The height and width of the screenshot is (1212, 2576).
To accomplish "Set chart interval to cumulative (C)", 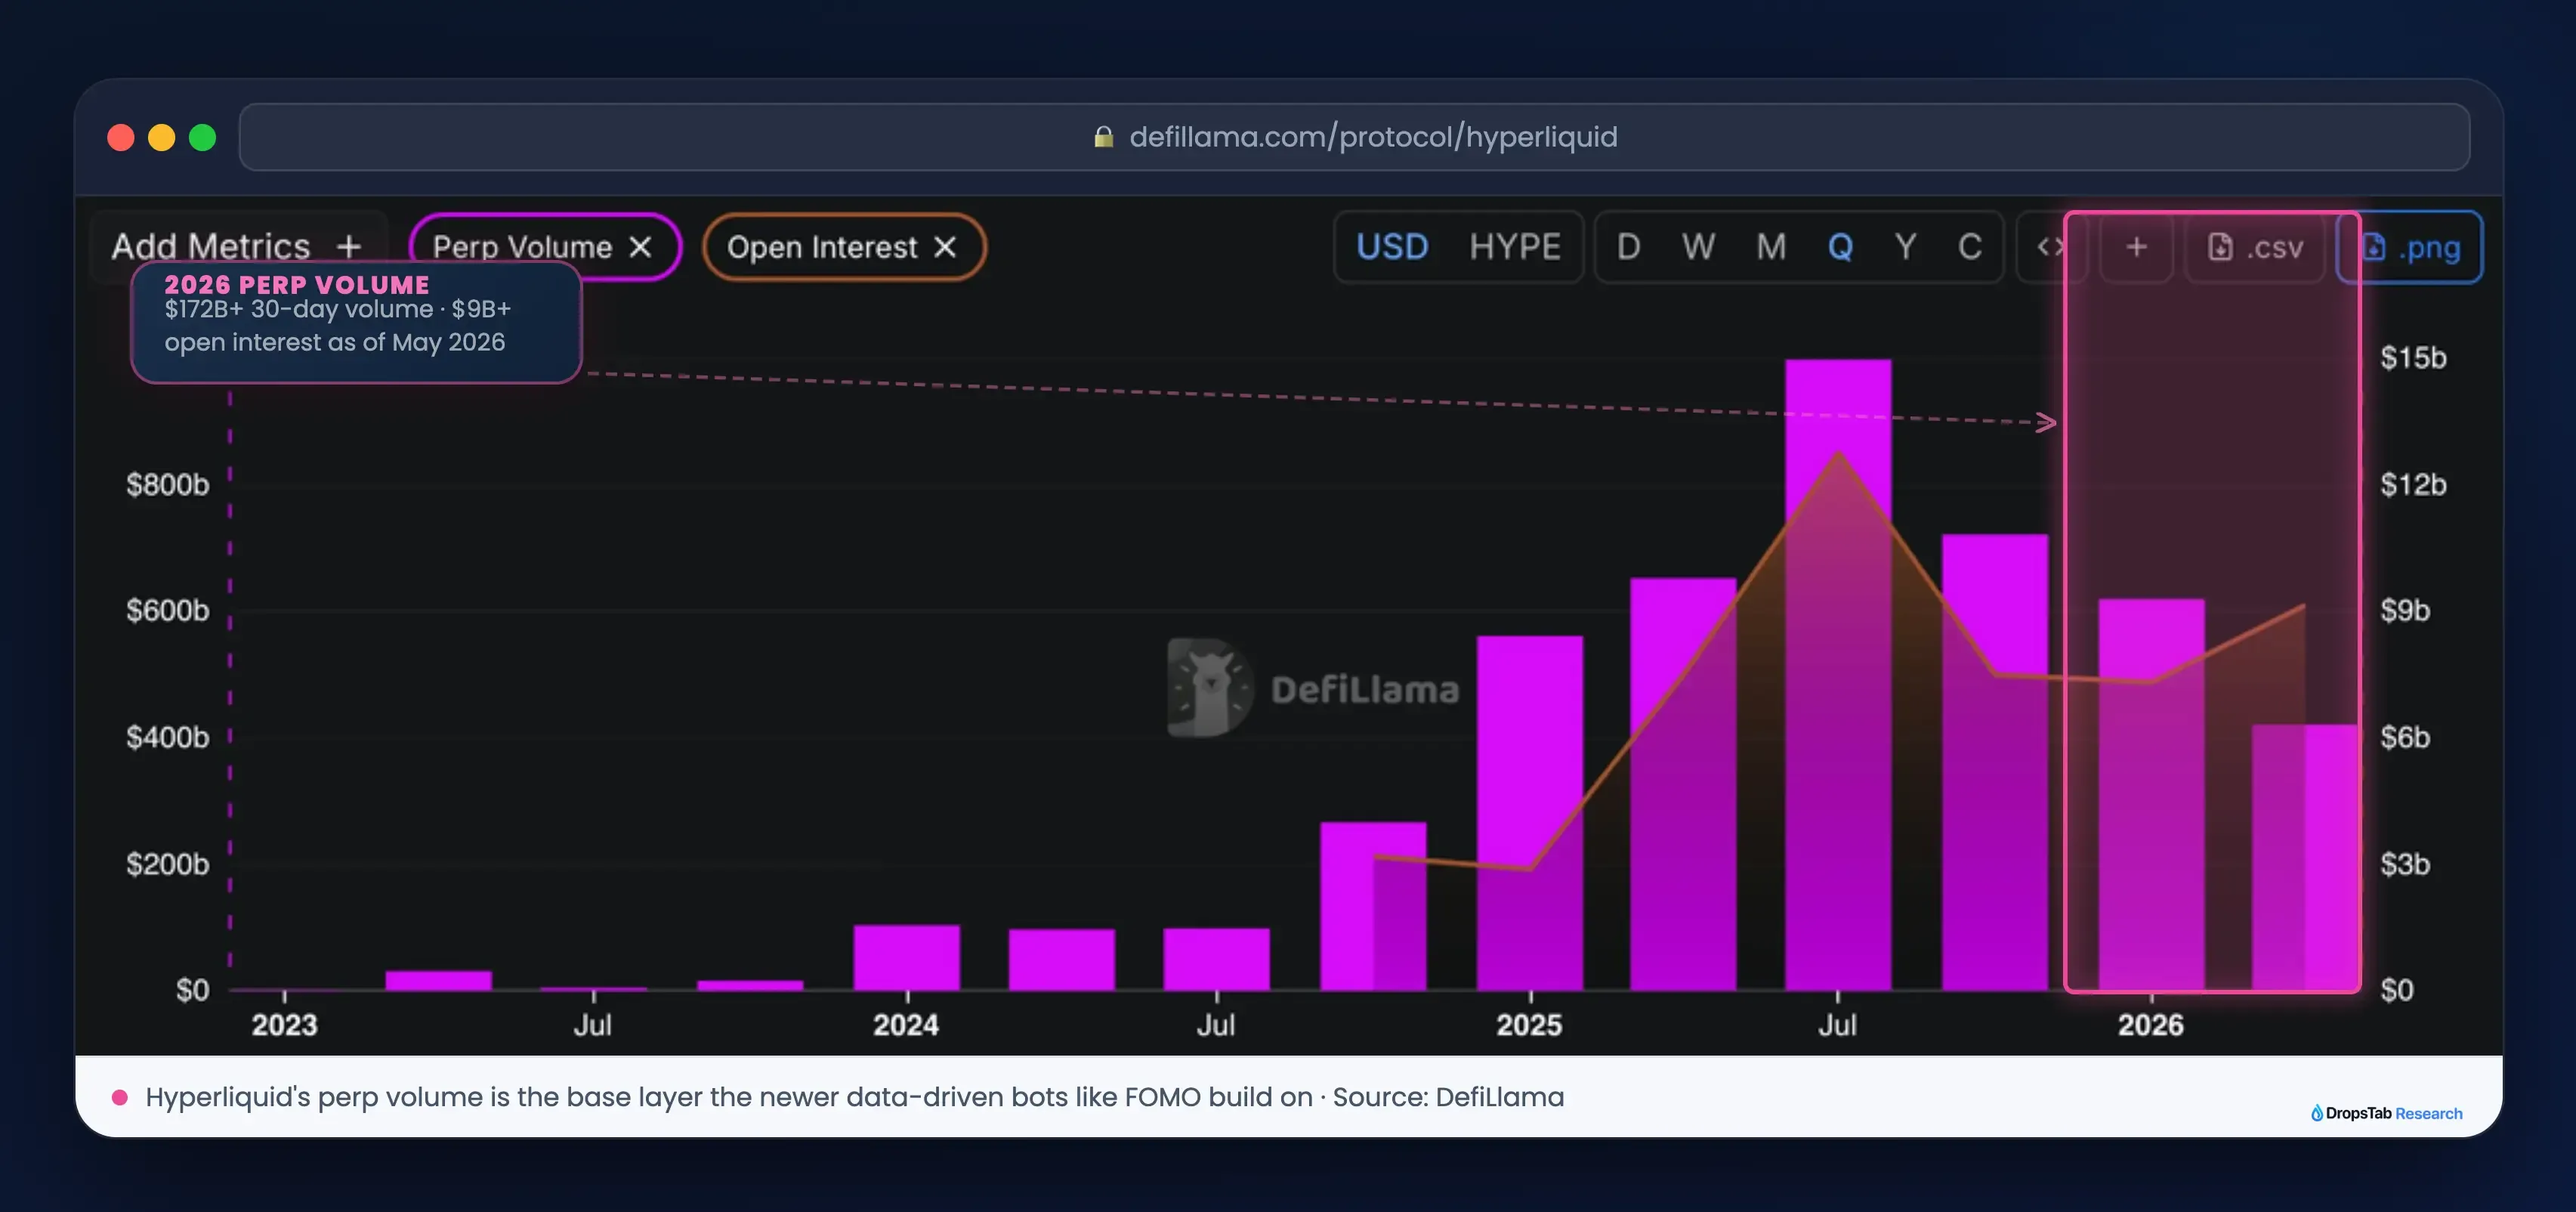I will click(x=1969, y=247).
